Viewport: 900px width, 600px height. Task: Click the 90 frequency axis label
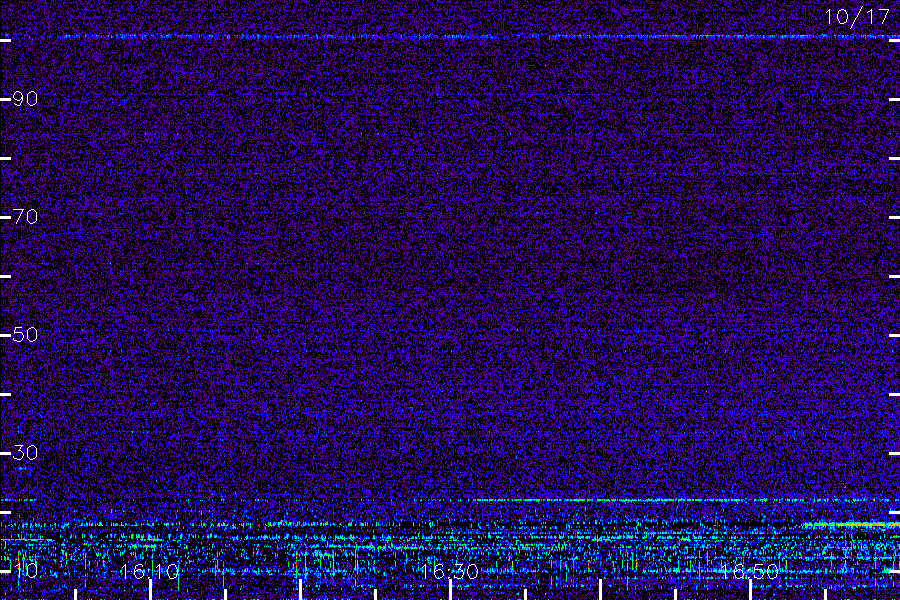(x=25, y=99)
